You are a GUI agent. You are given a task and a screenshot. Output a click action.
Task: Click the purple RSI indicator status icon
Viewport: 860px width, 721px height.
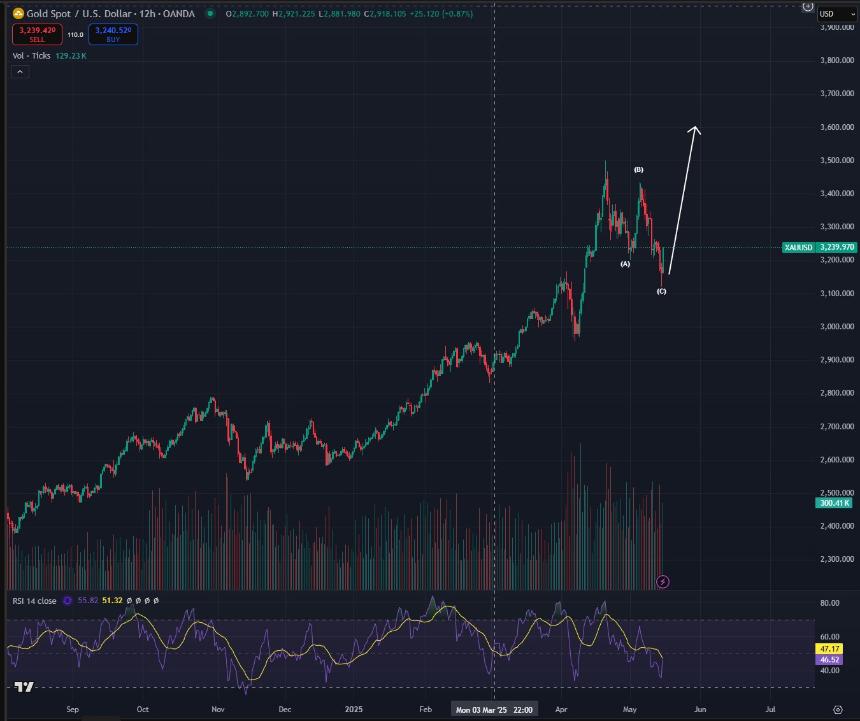coord(67,600)
